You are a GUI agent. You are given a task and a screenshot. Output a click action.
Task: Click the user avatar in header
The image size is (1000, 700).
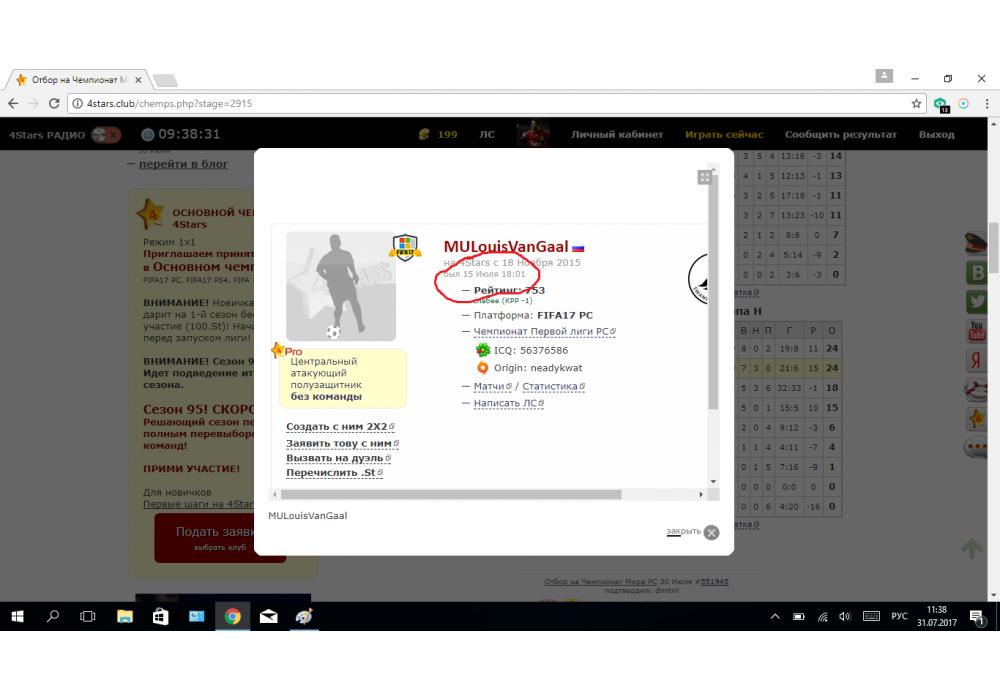tap(533, 134)
